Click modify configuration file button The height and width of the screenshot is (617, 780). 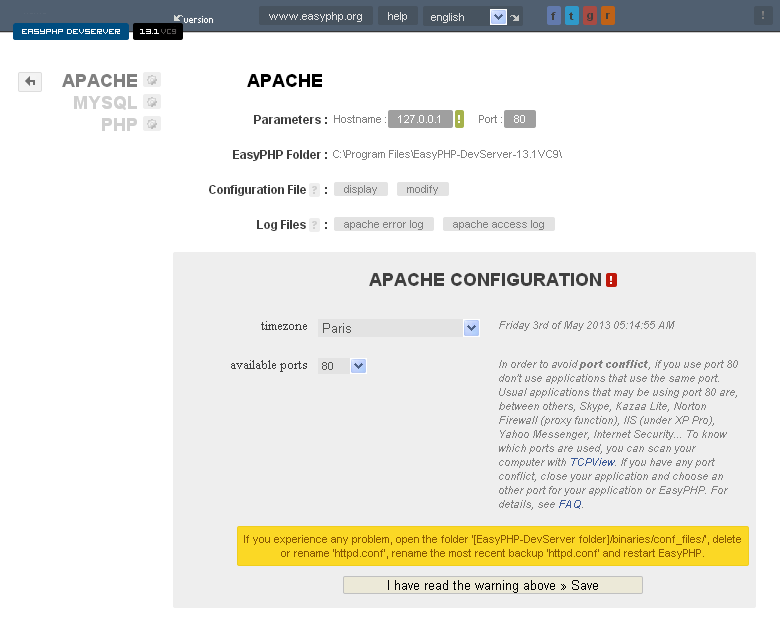(x=422, y=190)
